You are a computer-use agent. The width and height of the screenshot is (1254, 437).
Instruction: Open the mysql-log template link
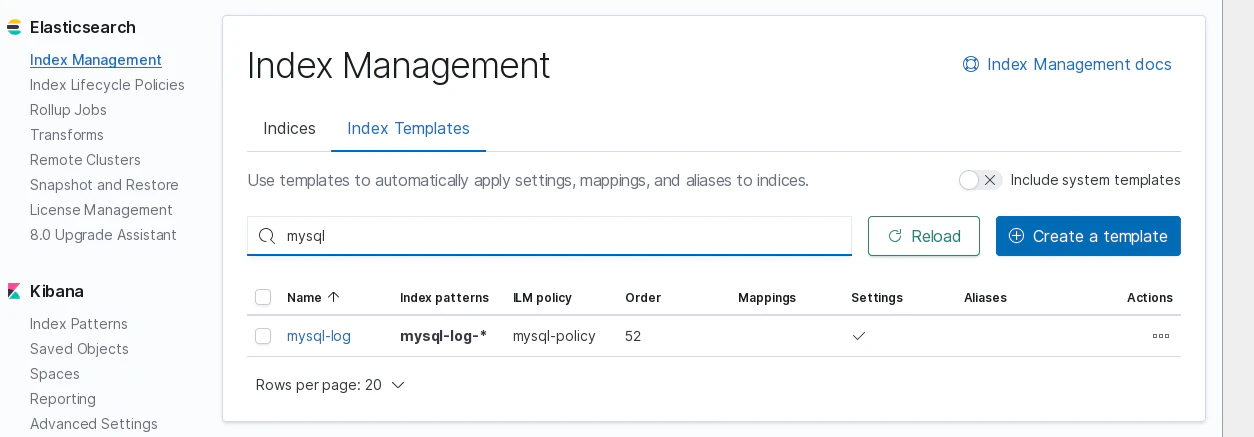coord(319,336)
